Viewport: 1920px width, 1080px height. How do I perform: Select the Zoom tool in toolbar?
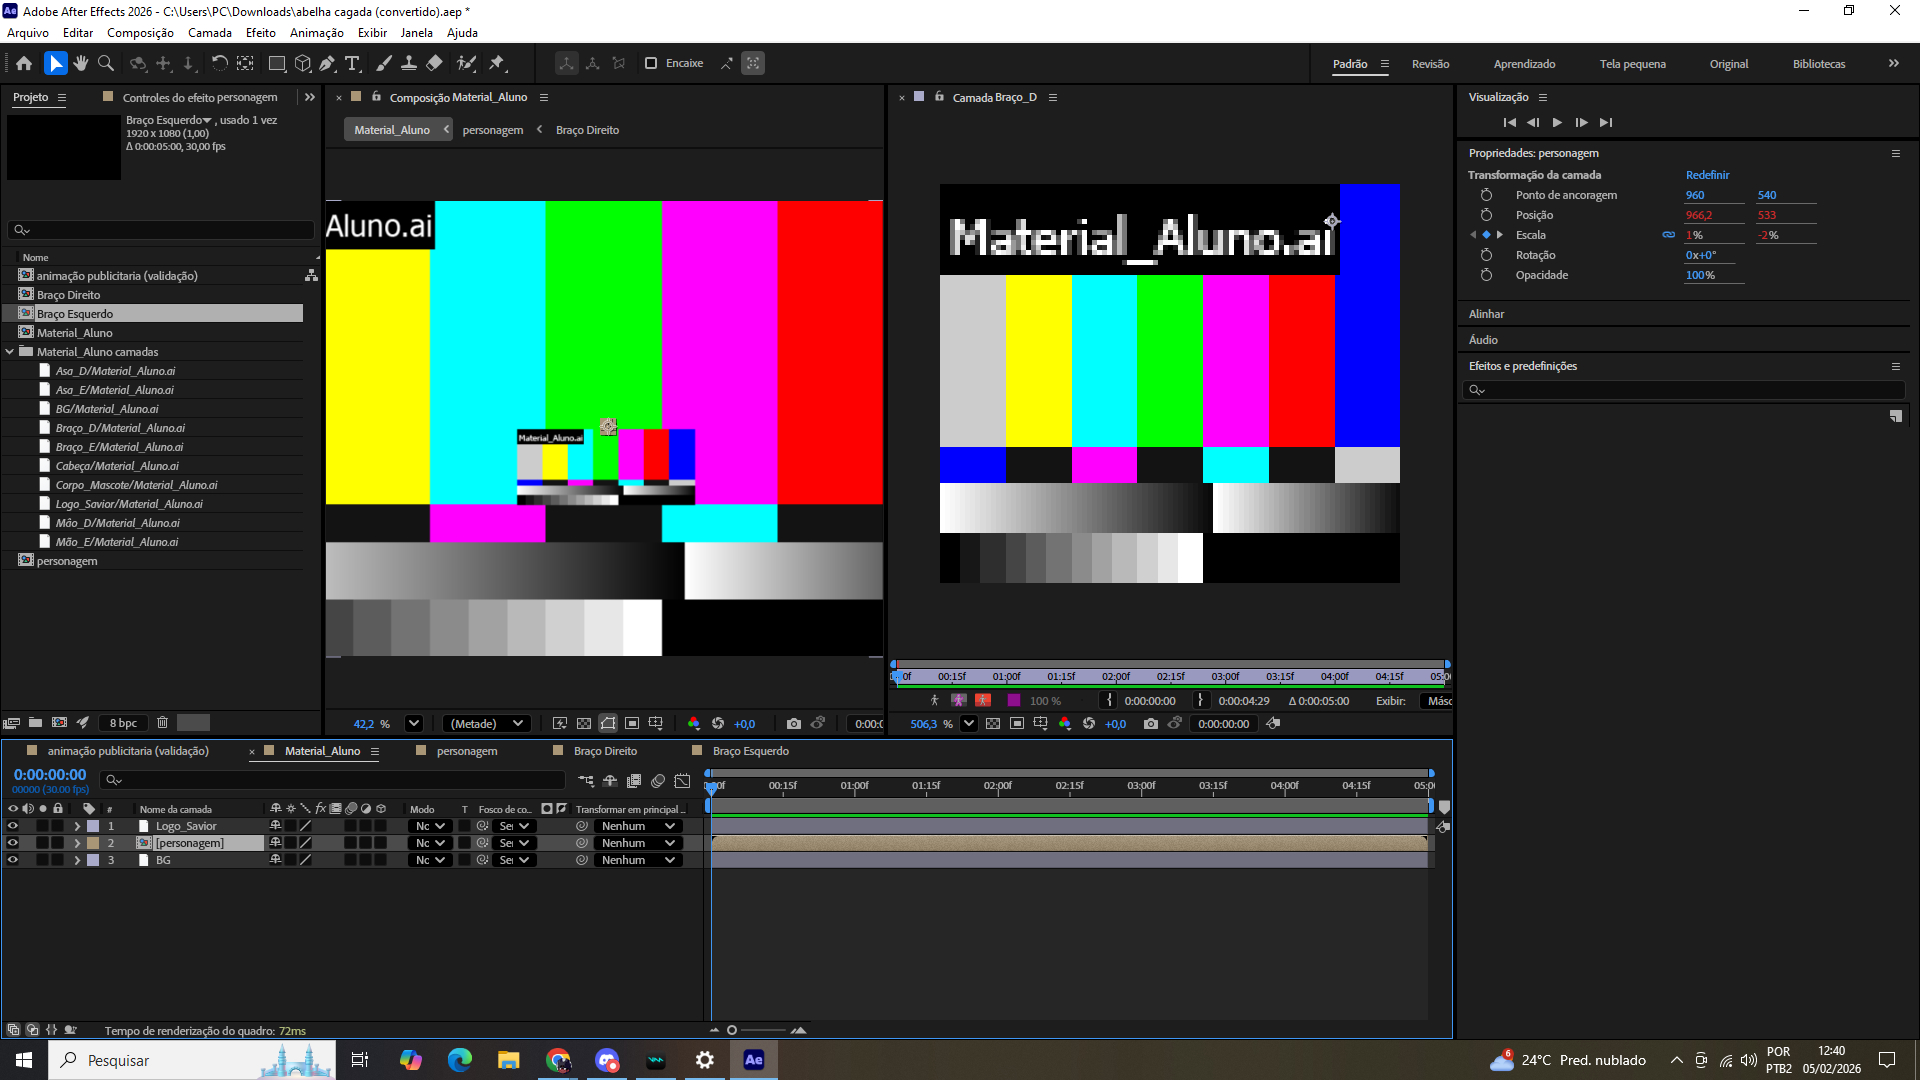[106, 63]
